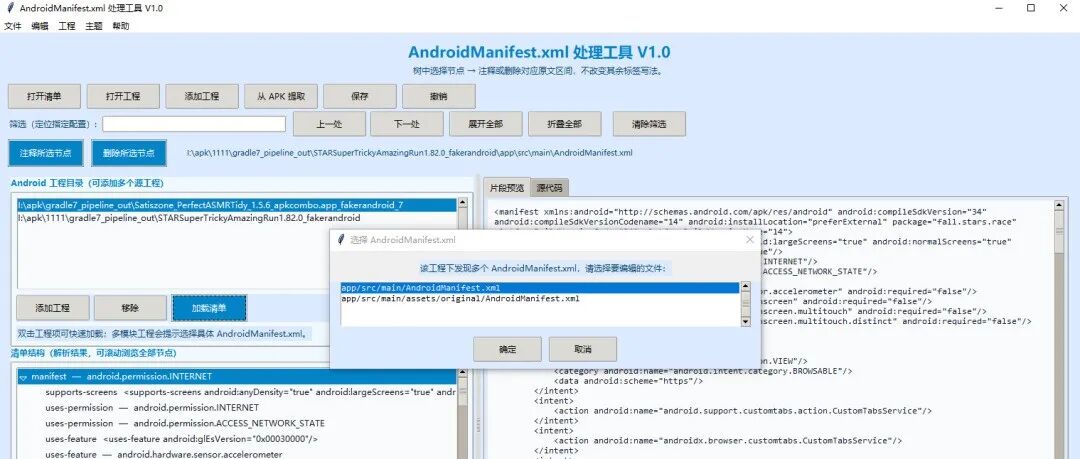Click the 打开工程 button
The height and width of the screenshot is (459, 1080).
click(123, 96)
